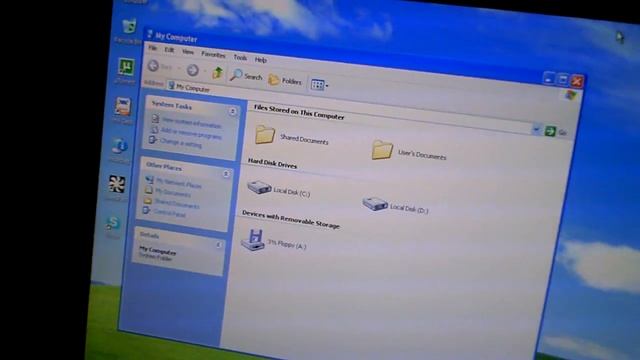Screen dimensions: 640x360
Task: Open the File menu
Action: 153,48
